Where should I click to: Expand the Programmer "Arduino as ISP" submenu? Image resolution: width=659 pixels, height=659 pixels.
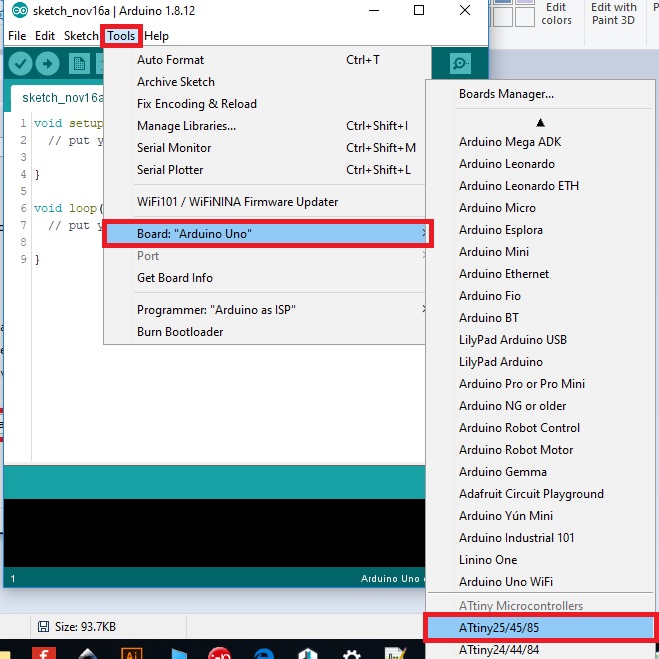[x=265, y=310]
